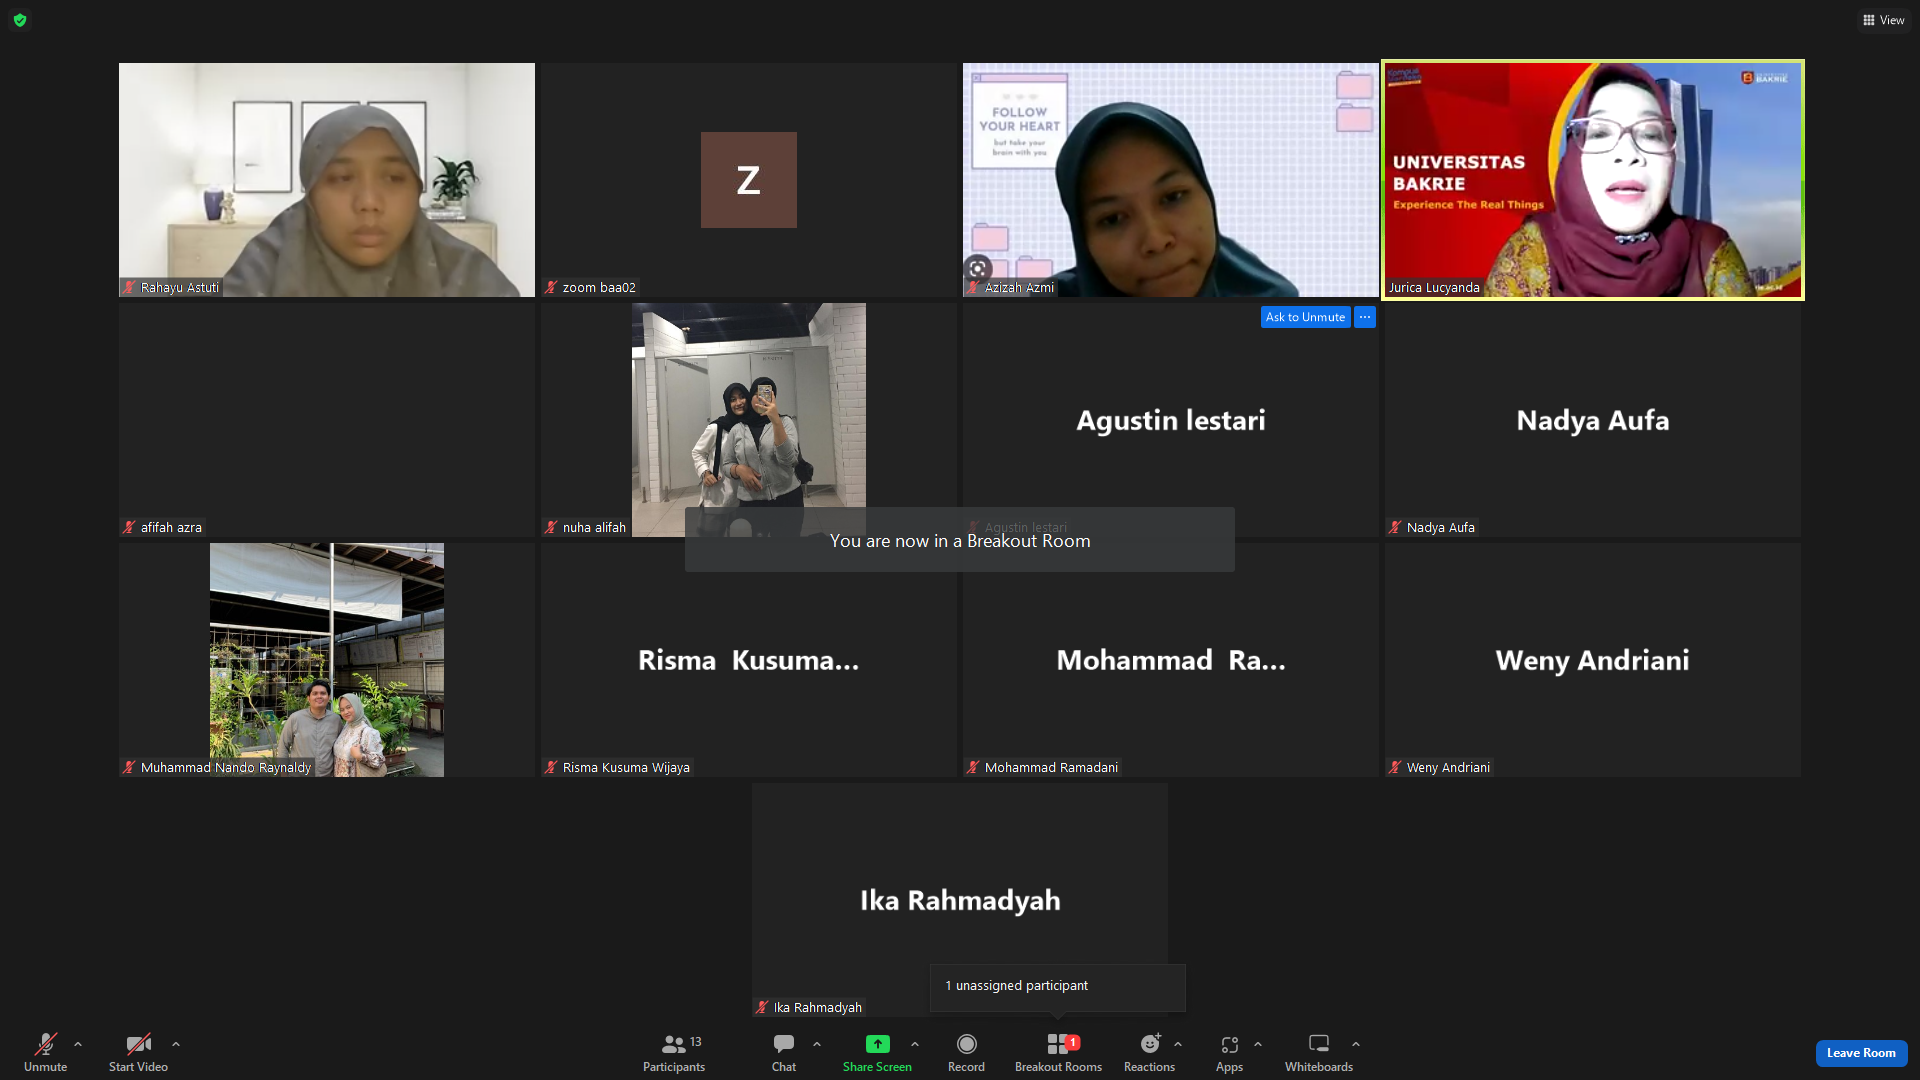Click the camera switch icon on Azizah's tile
This screenshot has width=1920, height=1080.
click(x=978, y=268)
